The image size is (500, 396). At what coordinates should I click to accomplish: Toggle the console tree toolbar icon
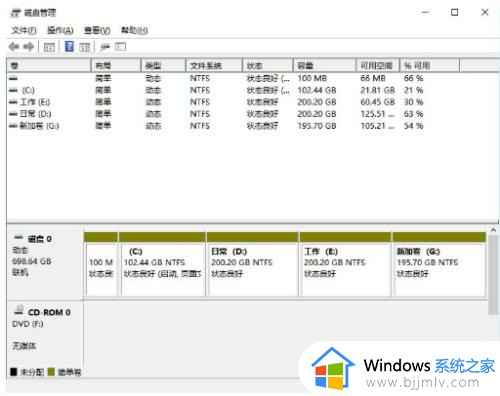pyautogui.click(x=49, y=47)
